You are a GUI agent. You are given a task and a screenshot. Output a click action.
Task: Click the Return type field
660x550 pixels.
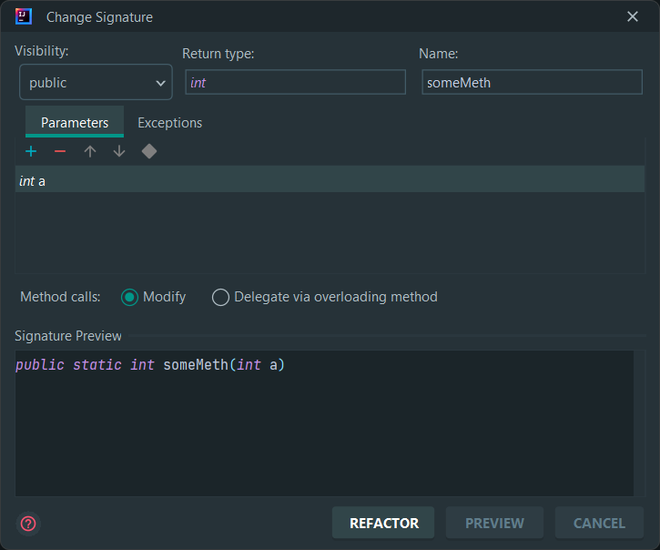pos(295,83)
